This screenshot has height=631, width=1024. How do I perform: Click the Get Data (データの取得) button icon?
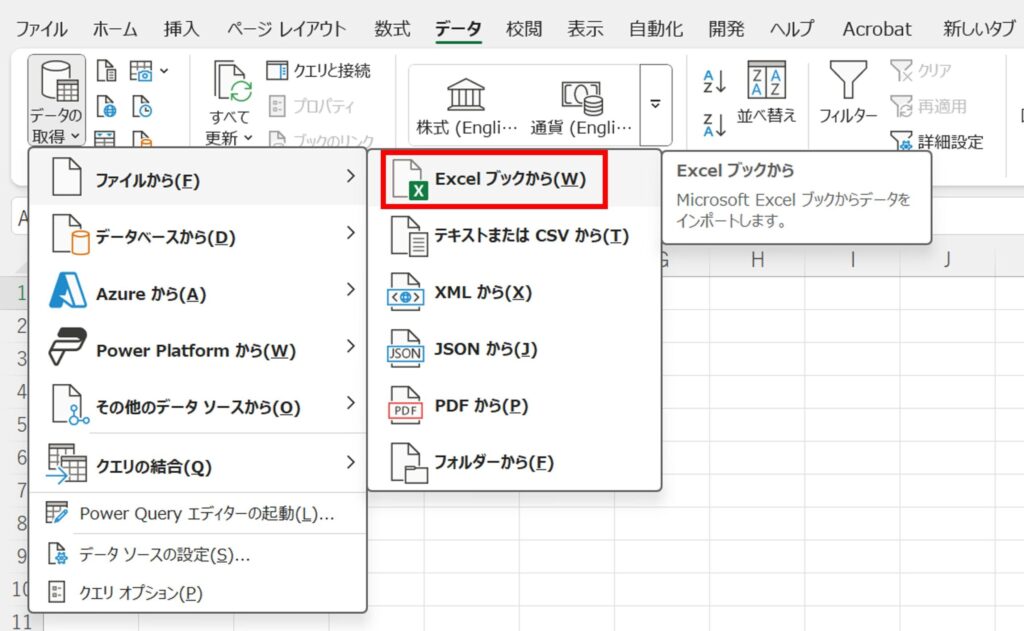coord(59,82)
